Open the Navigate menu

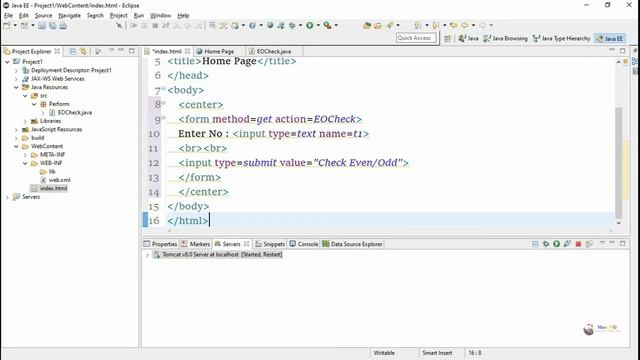69,16
